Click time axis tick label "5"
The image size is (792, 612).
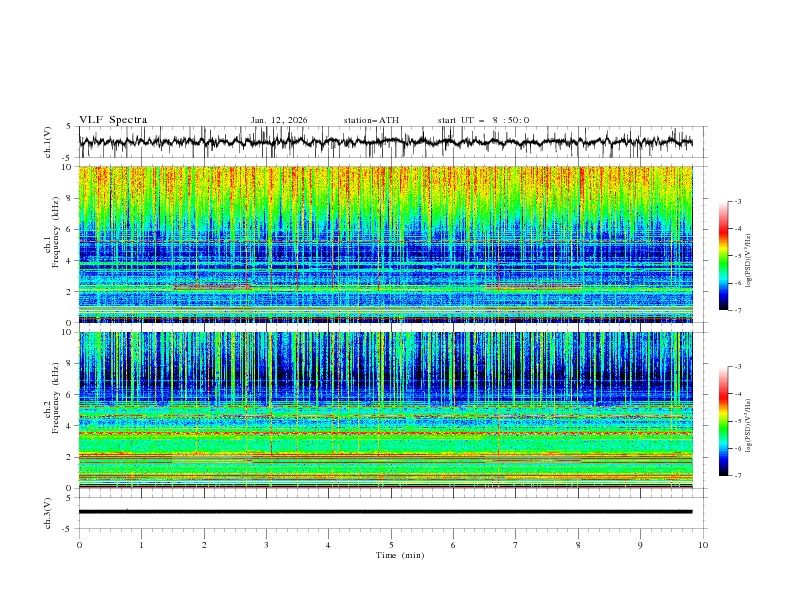391,545
